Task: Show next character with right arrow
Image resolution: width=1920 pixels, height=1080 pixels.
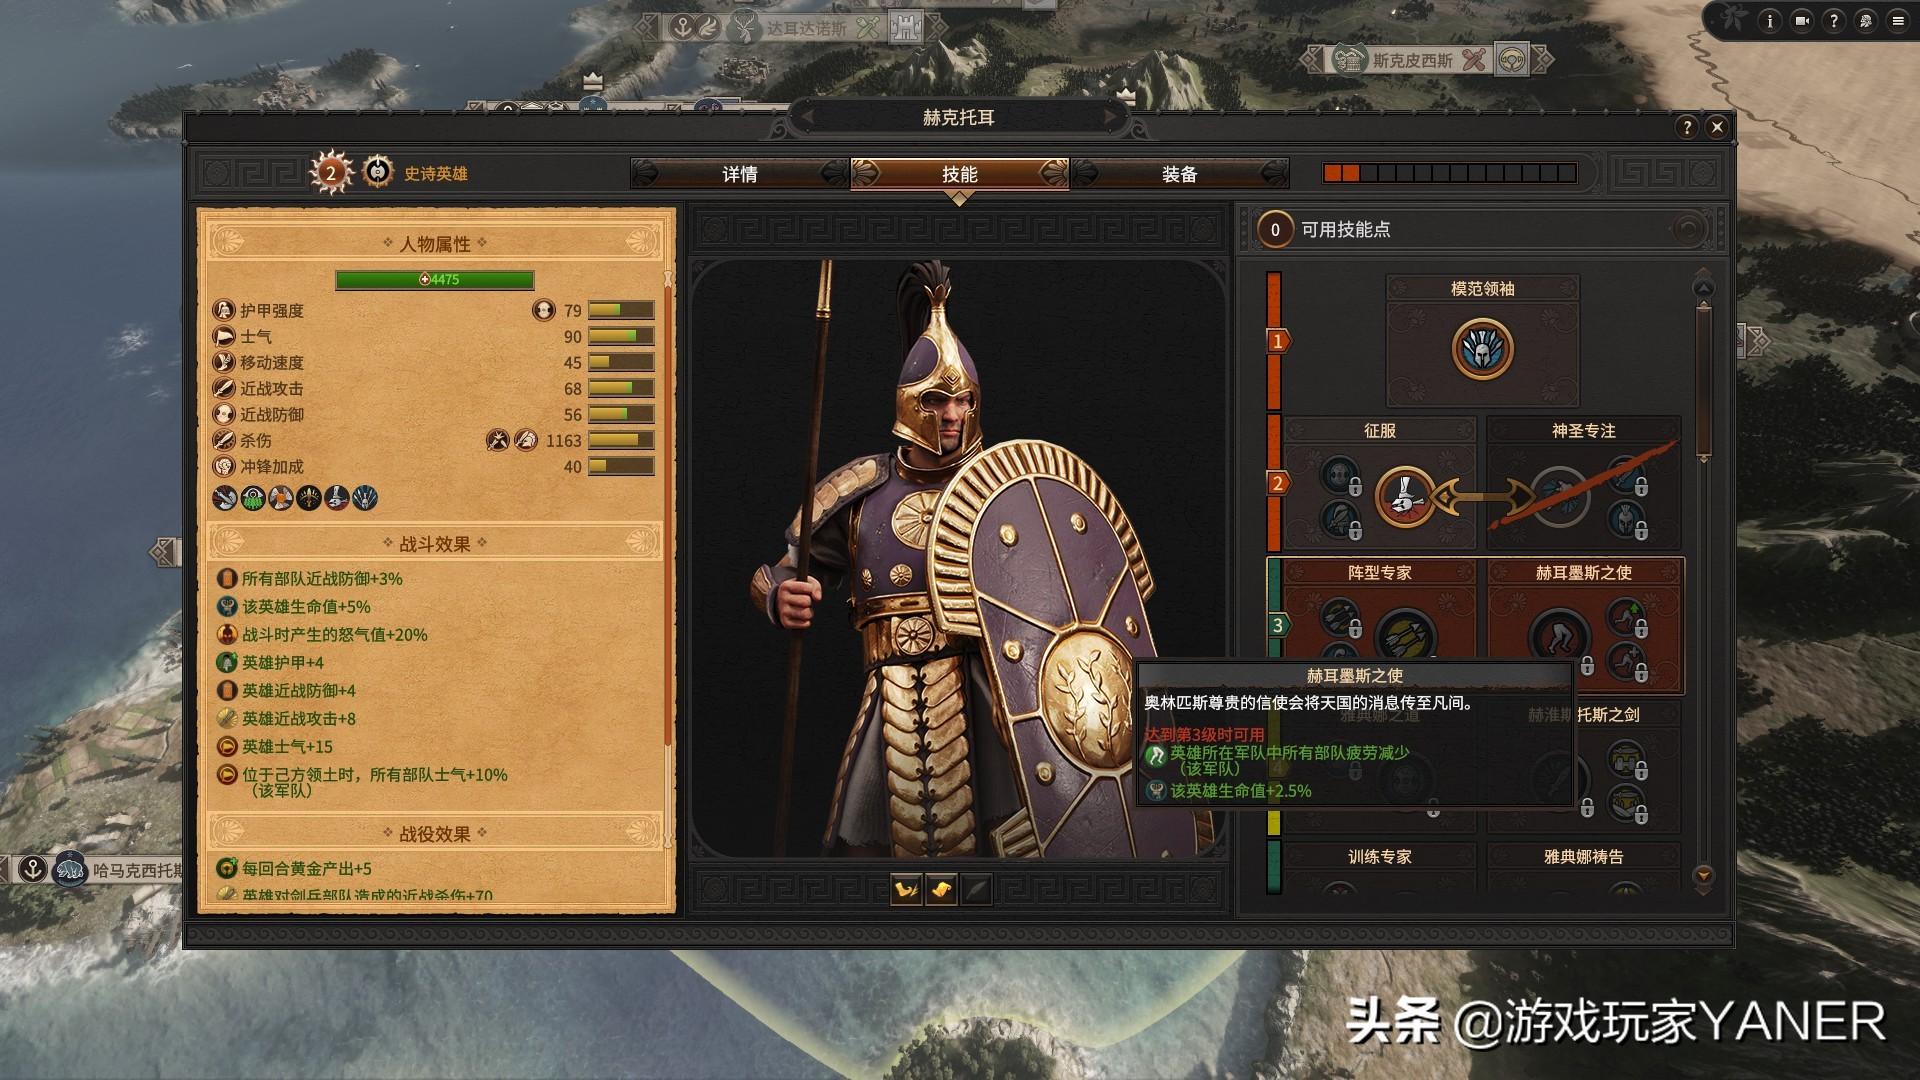Action: (1108, 117)
